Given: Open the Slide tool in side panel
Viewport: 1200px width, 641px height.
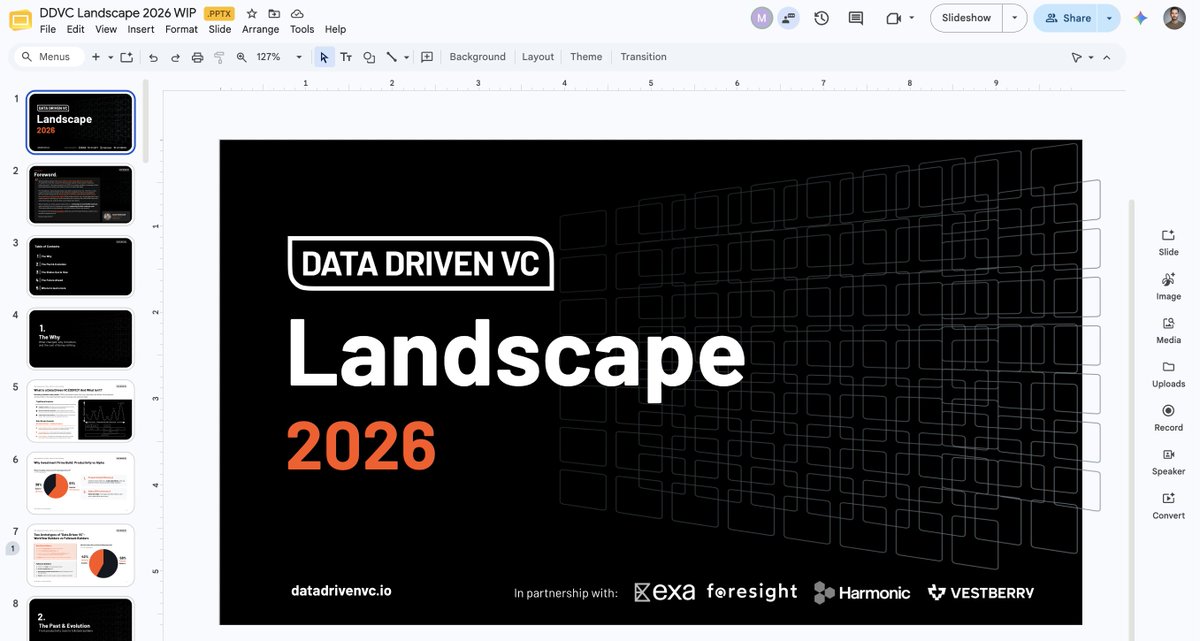Looking at the screenshot, I should pos(1168,242).
